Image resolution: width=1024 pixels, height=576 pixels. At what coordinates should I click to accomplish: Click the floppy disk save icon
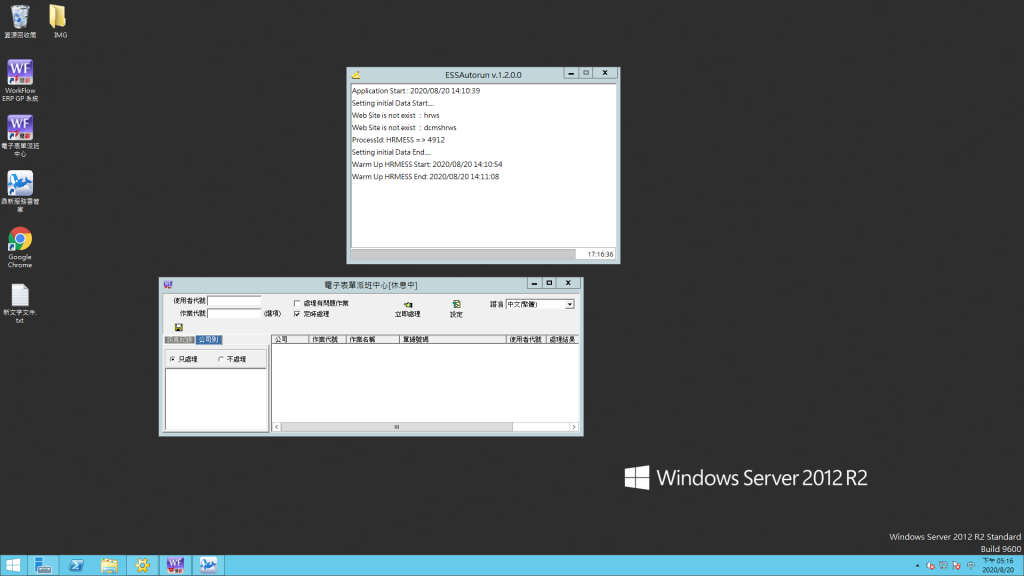178,327
